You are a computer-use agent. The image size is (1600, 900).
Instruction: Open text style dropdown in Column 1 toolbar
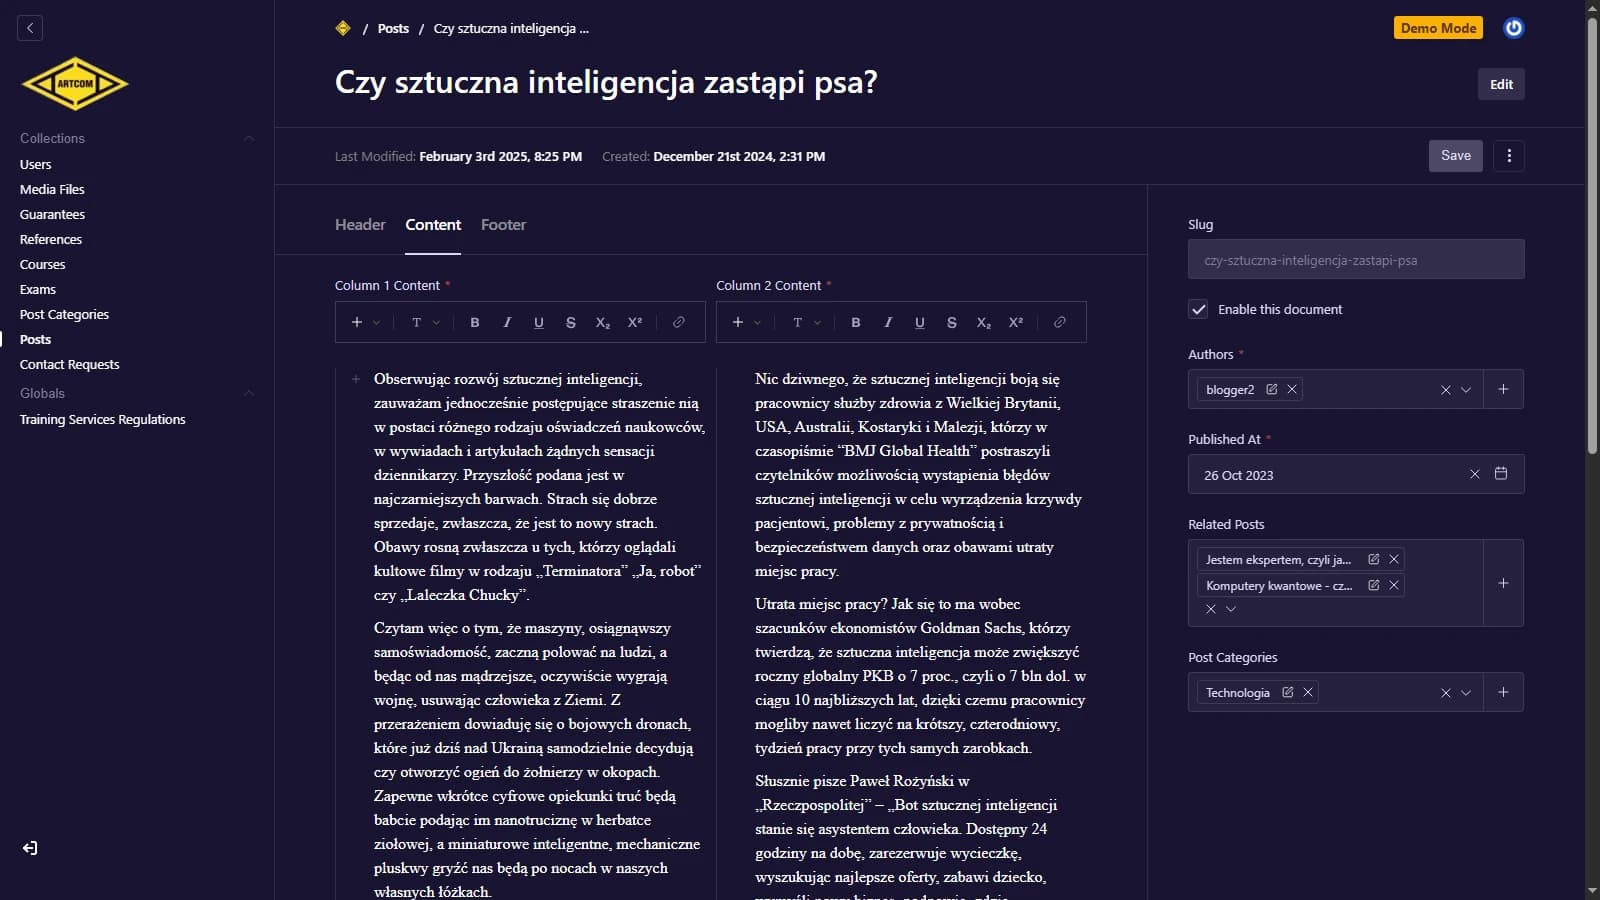click(425, 322)
